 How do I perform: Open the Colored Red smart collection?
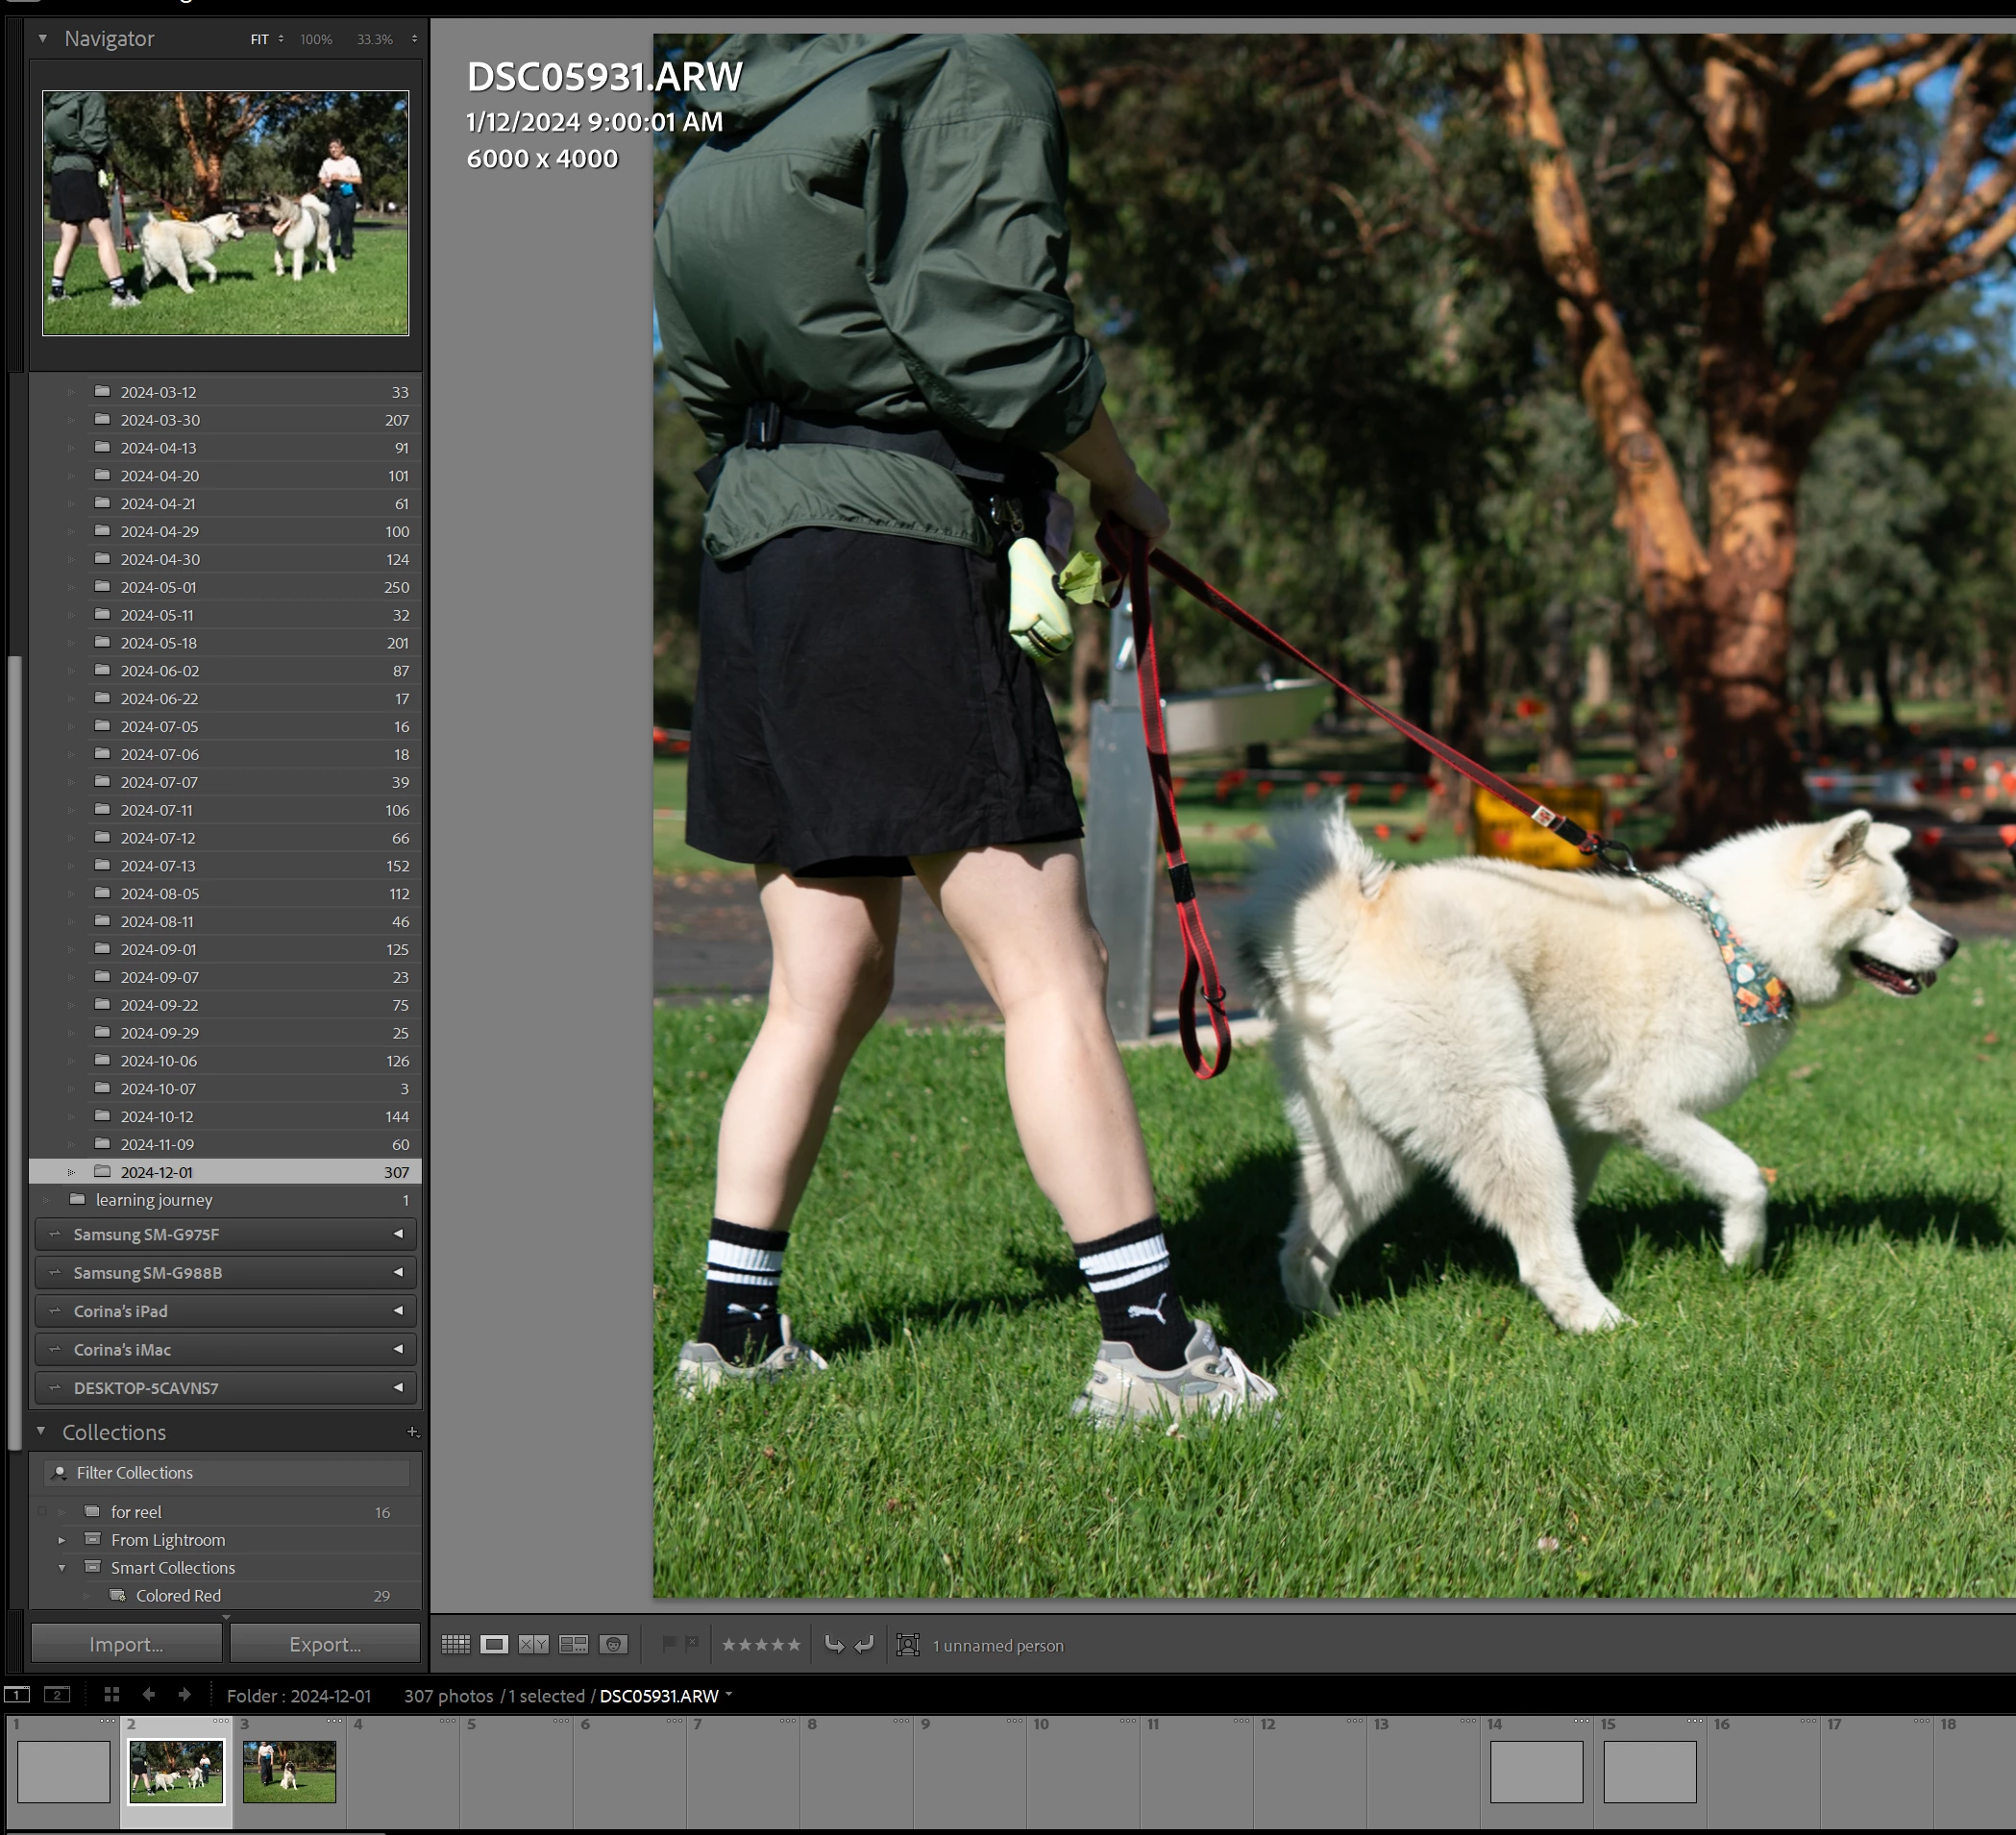coord(178,1596)
